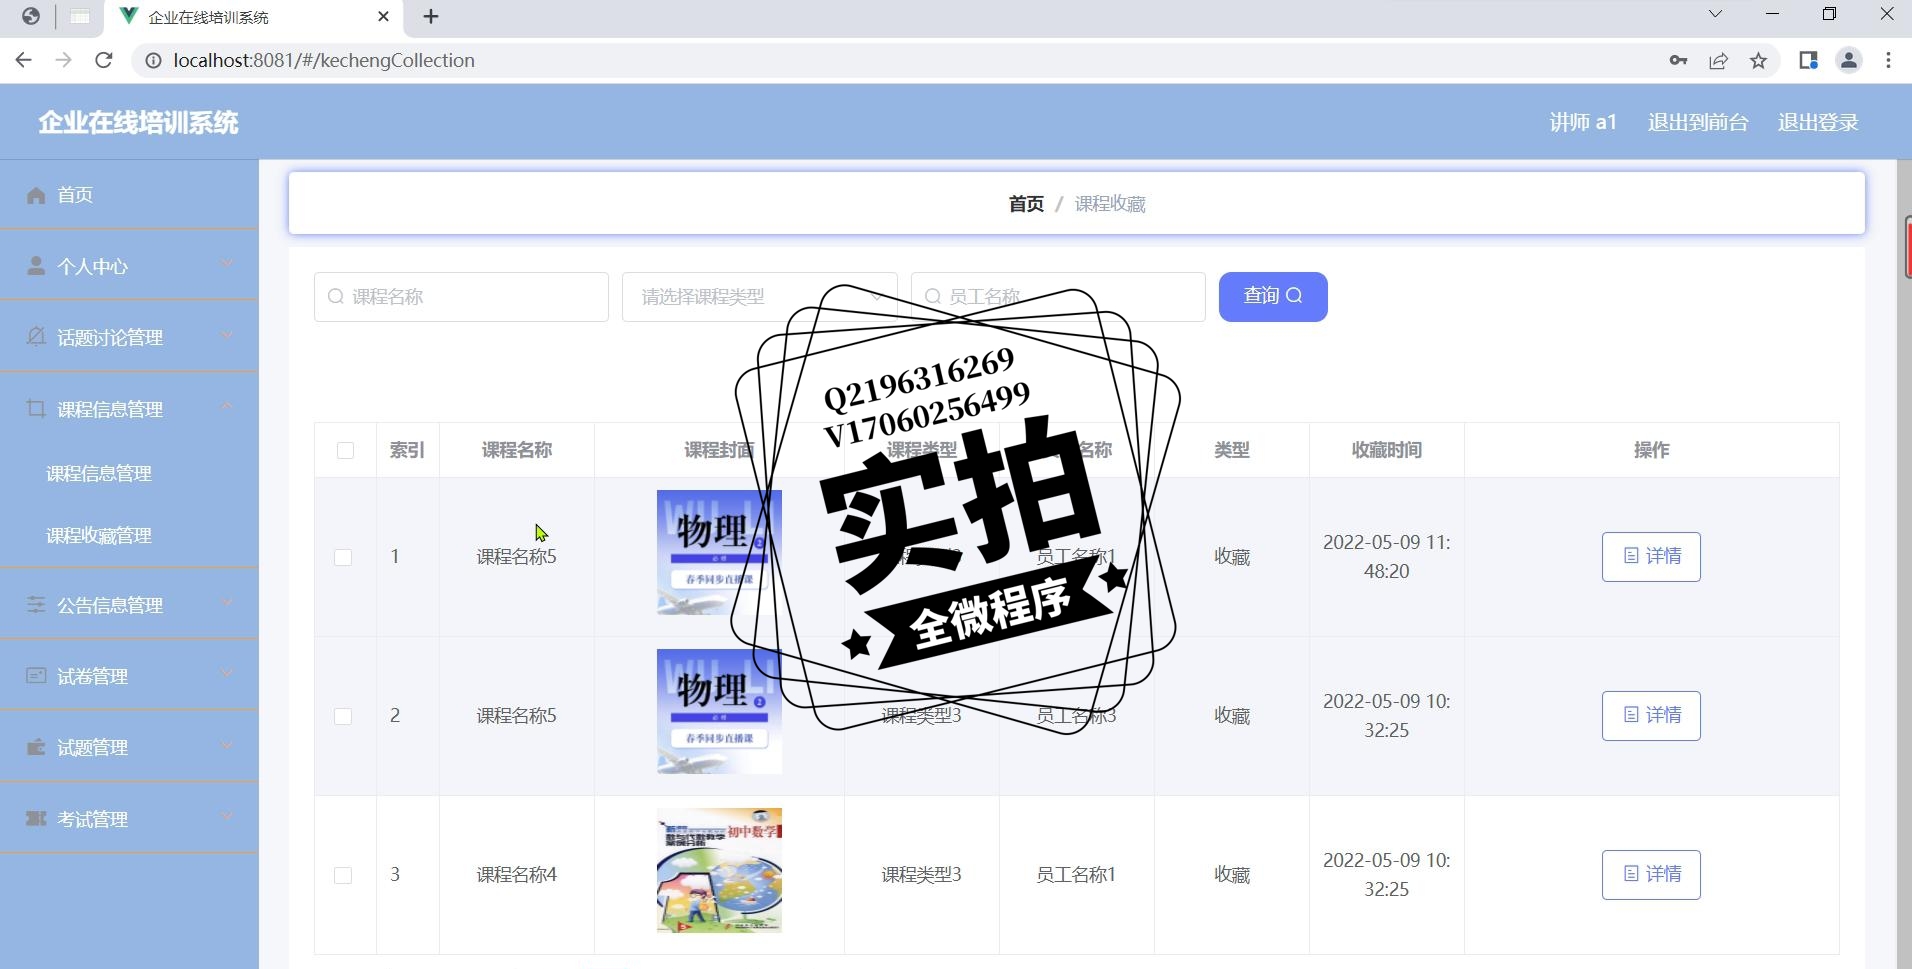Click the 收藏时间 column header
The image size is (1912, 969).
pyautogui.click(x=1386, y=450)
